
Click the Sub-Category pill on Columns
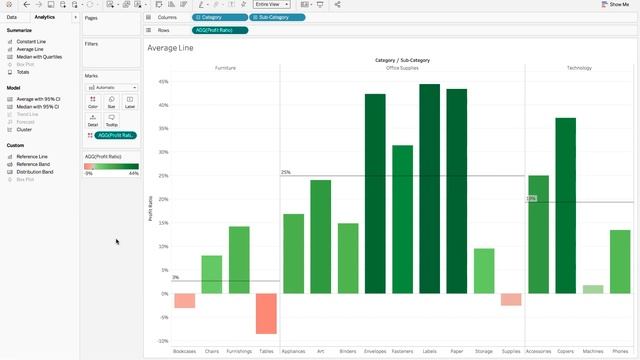[277, 17]
